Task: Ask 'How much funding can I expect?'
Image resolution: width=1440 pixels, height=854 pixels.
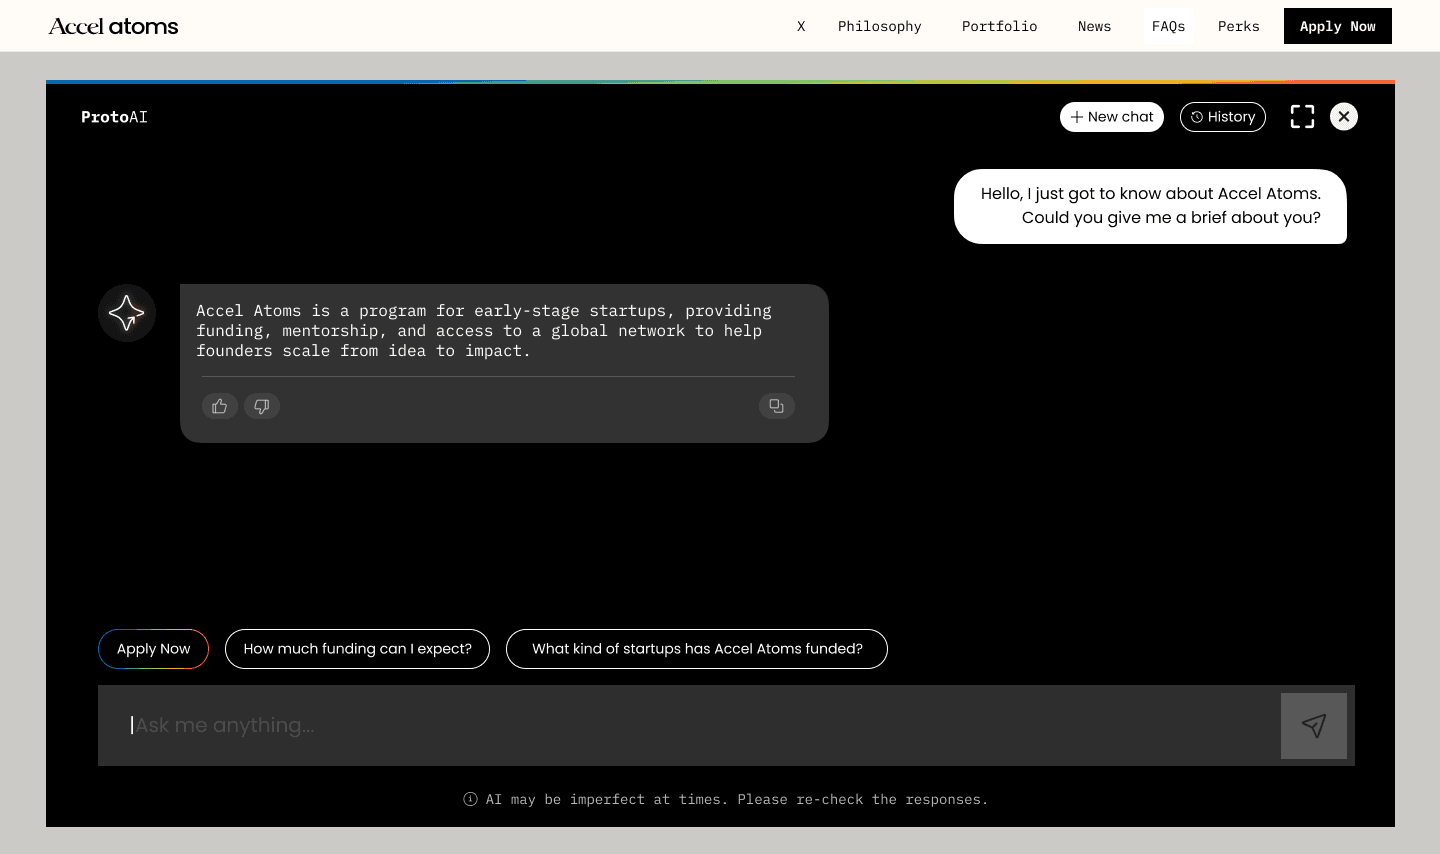Action: (x=357, y=649)
